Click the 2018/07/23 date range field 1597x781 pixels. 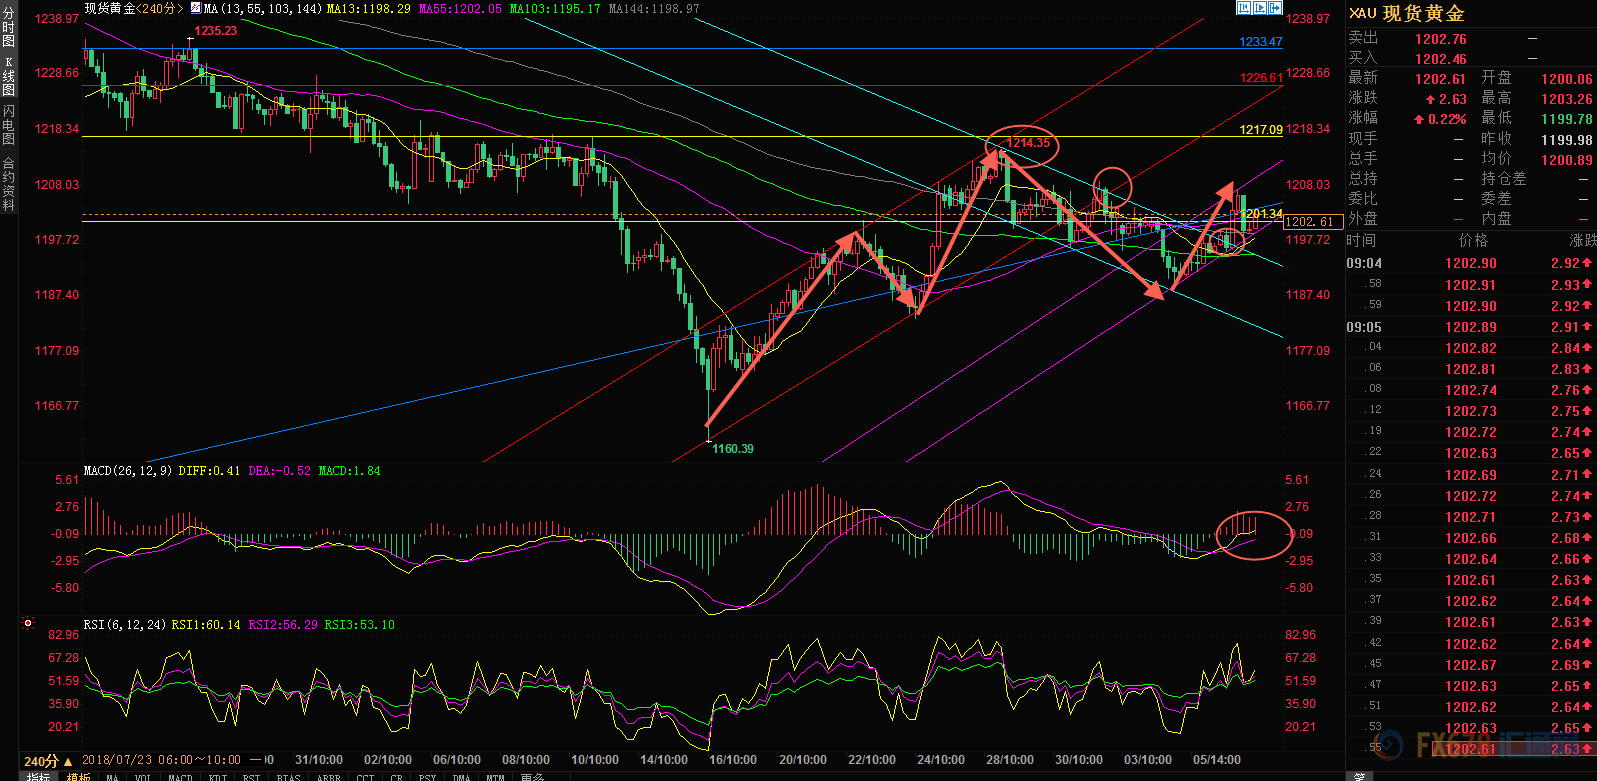pos(162,760)
